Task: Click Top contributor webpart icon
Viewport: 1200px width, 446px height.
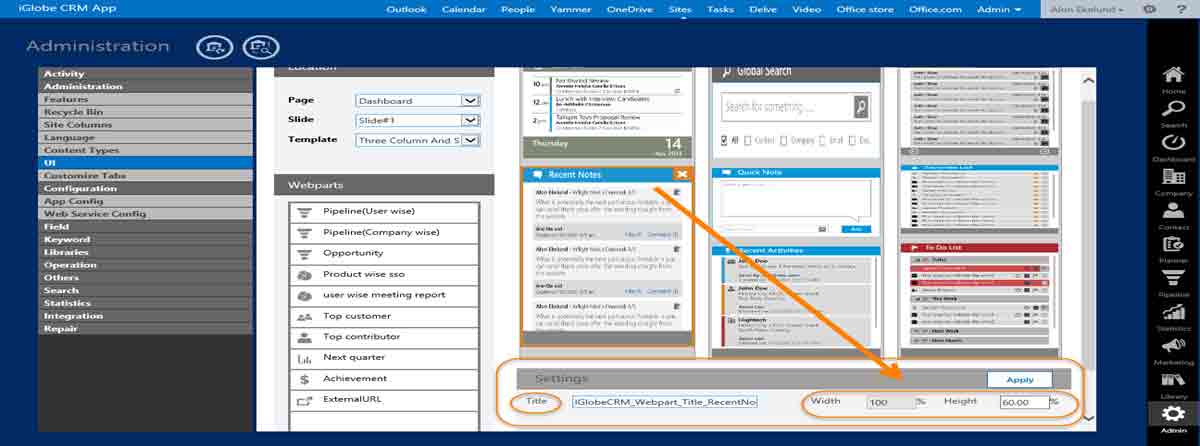Action: pyautogui.click(x=304, y=337)
